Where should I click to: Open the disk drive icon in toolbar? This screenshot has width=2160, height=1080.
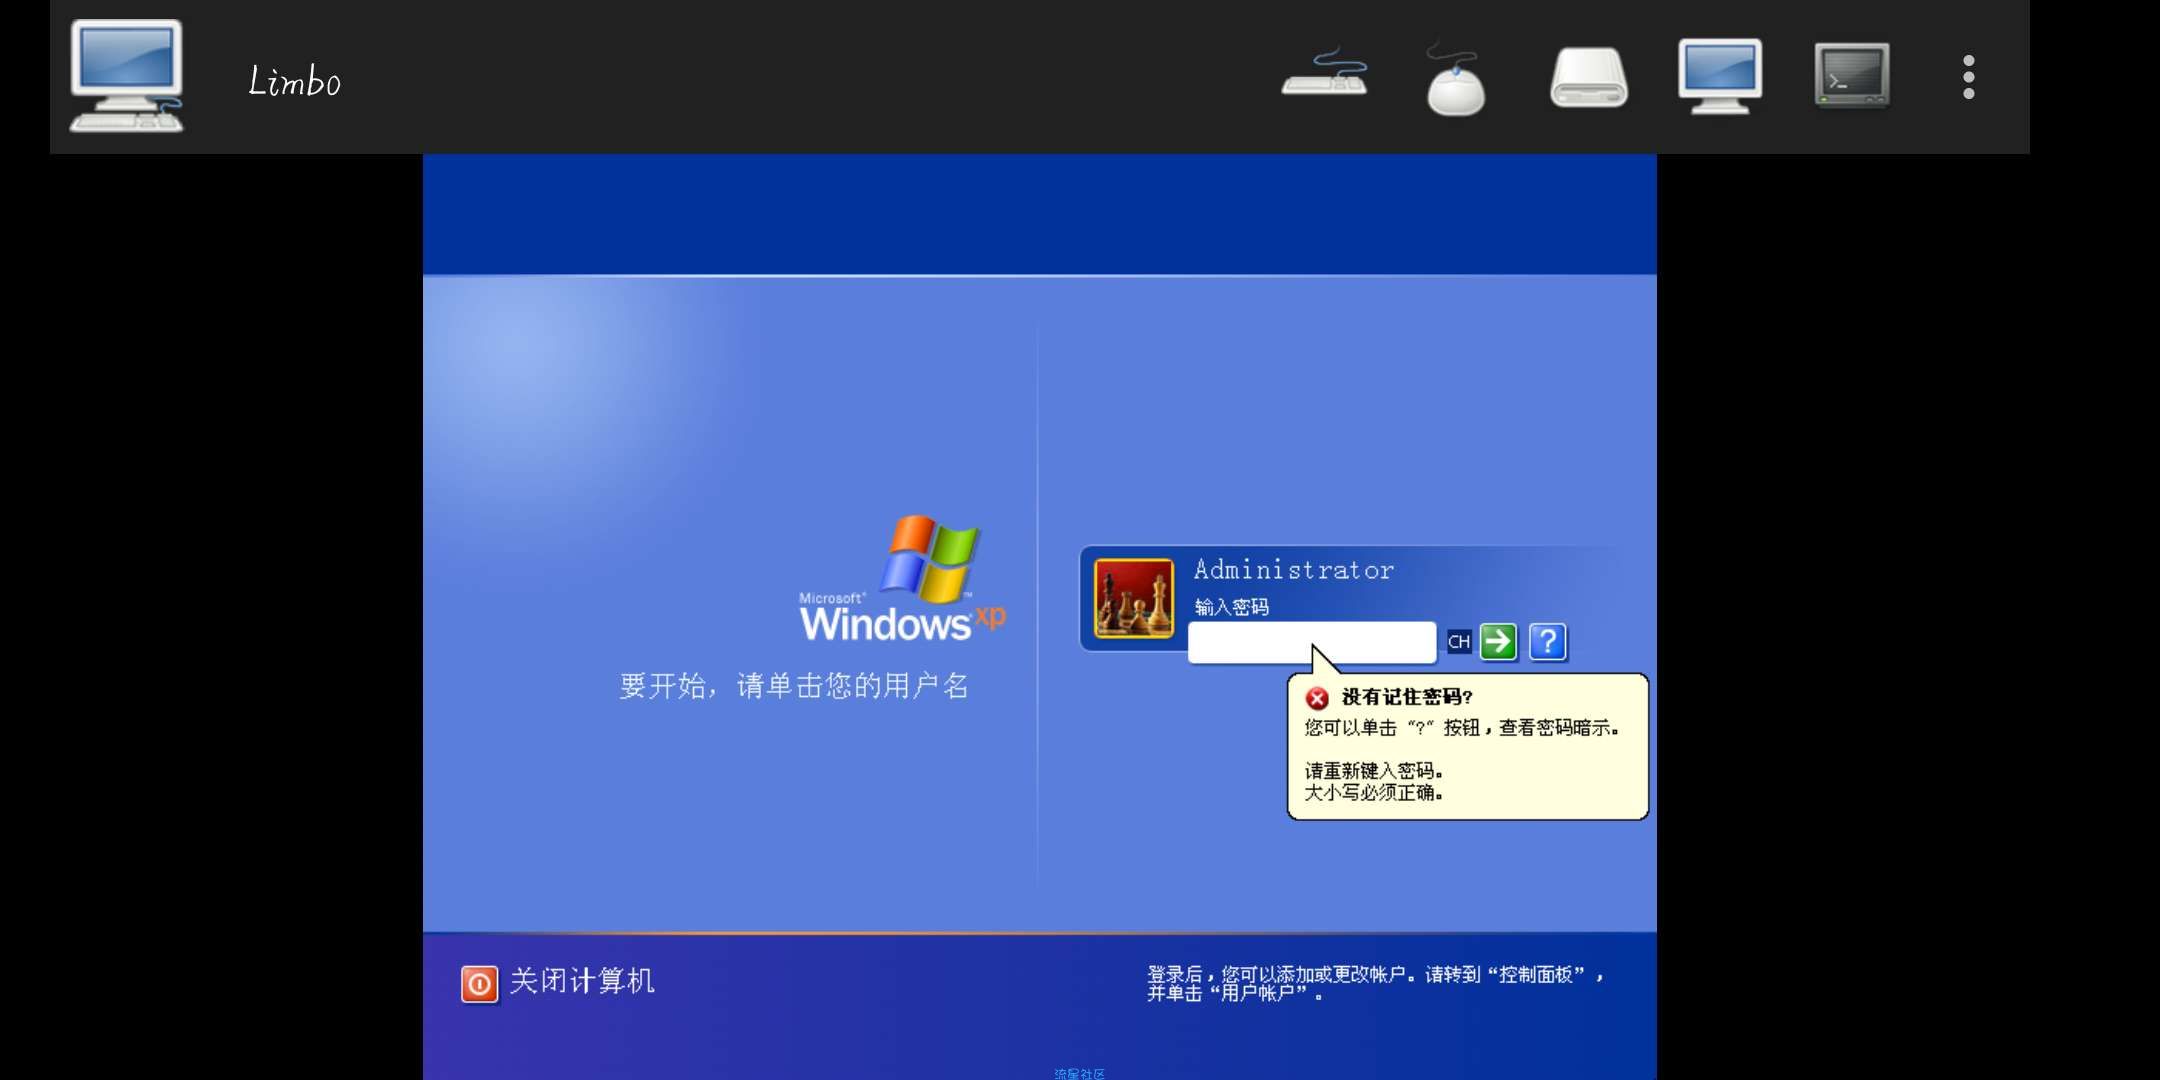click(1588, 78)
